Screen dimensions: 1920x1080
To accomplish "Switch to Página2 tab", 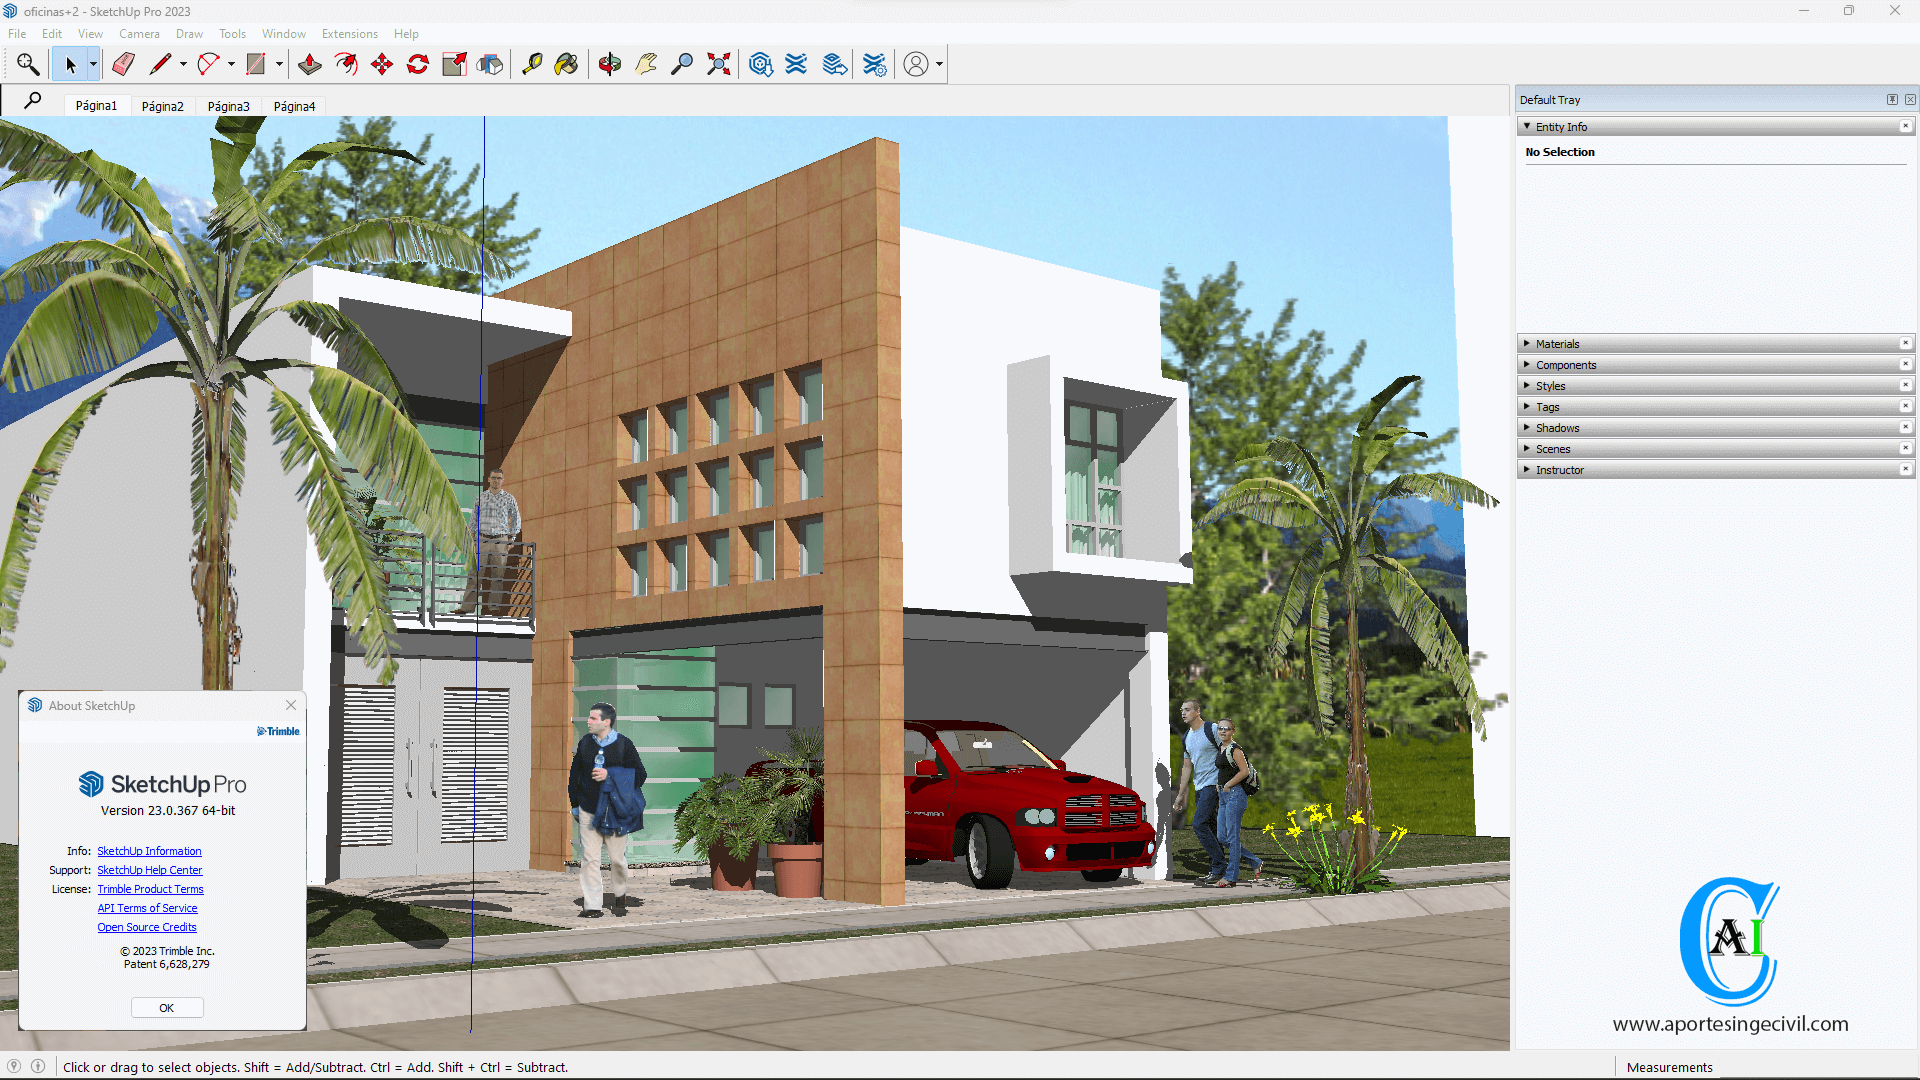I will pyautogui.click(x=161, y=105).
